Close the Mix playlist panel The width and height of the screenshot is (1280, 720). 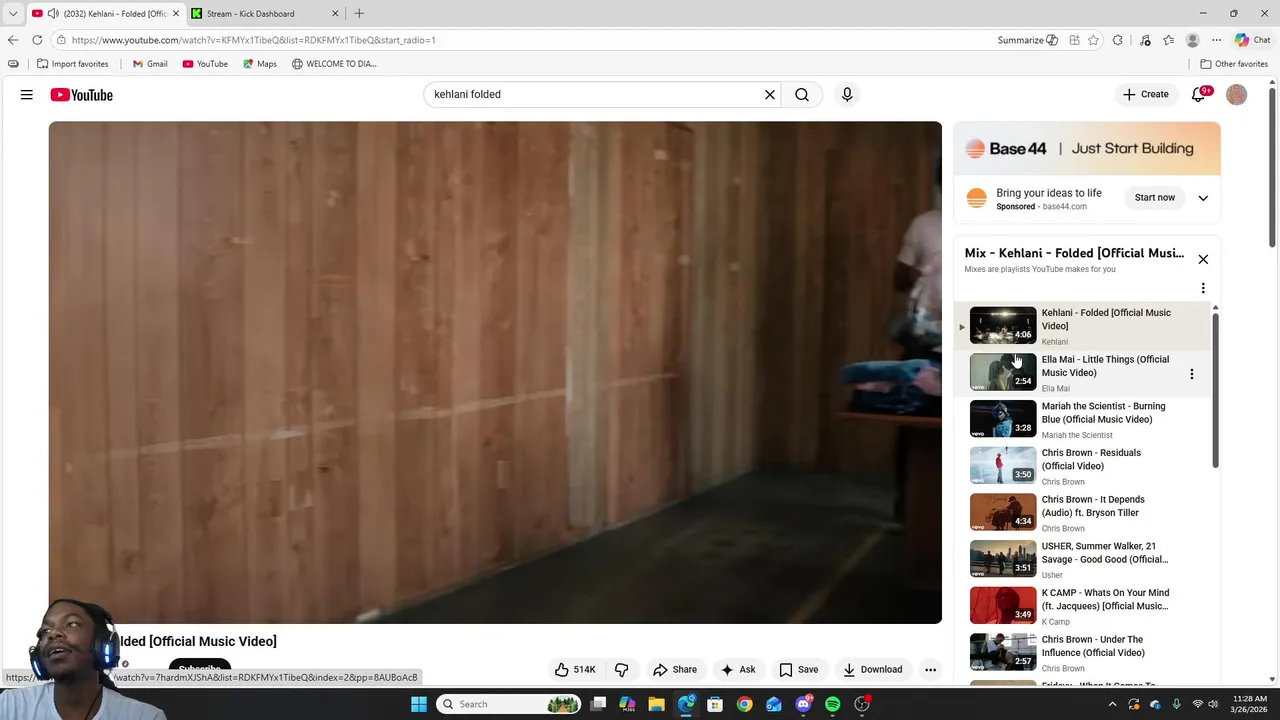coord(1203,260)
